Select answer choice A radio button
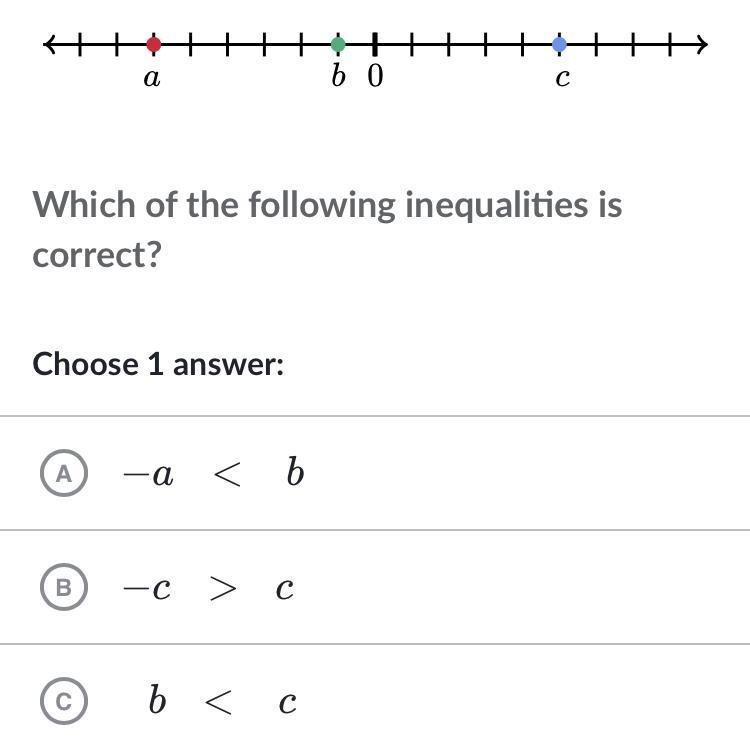This screenshot has width=750, height=750. coord(64,474)
